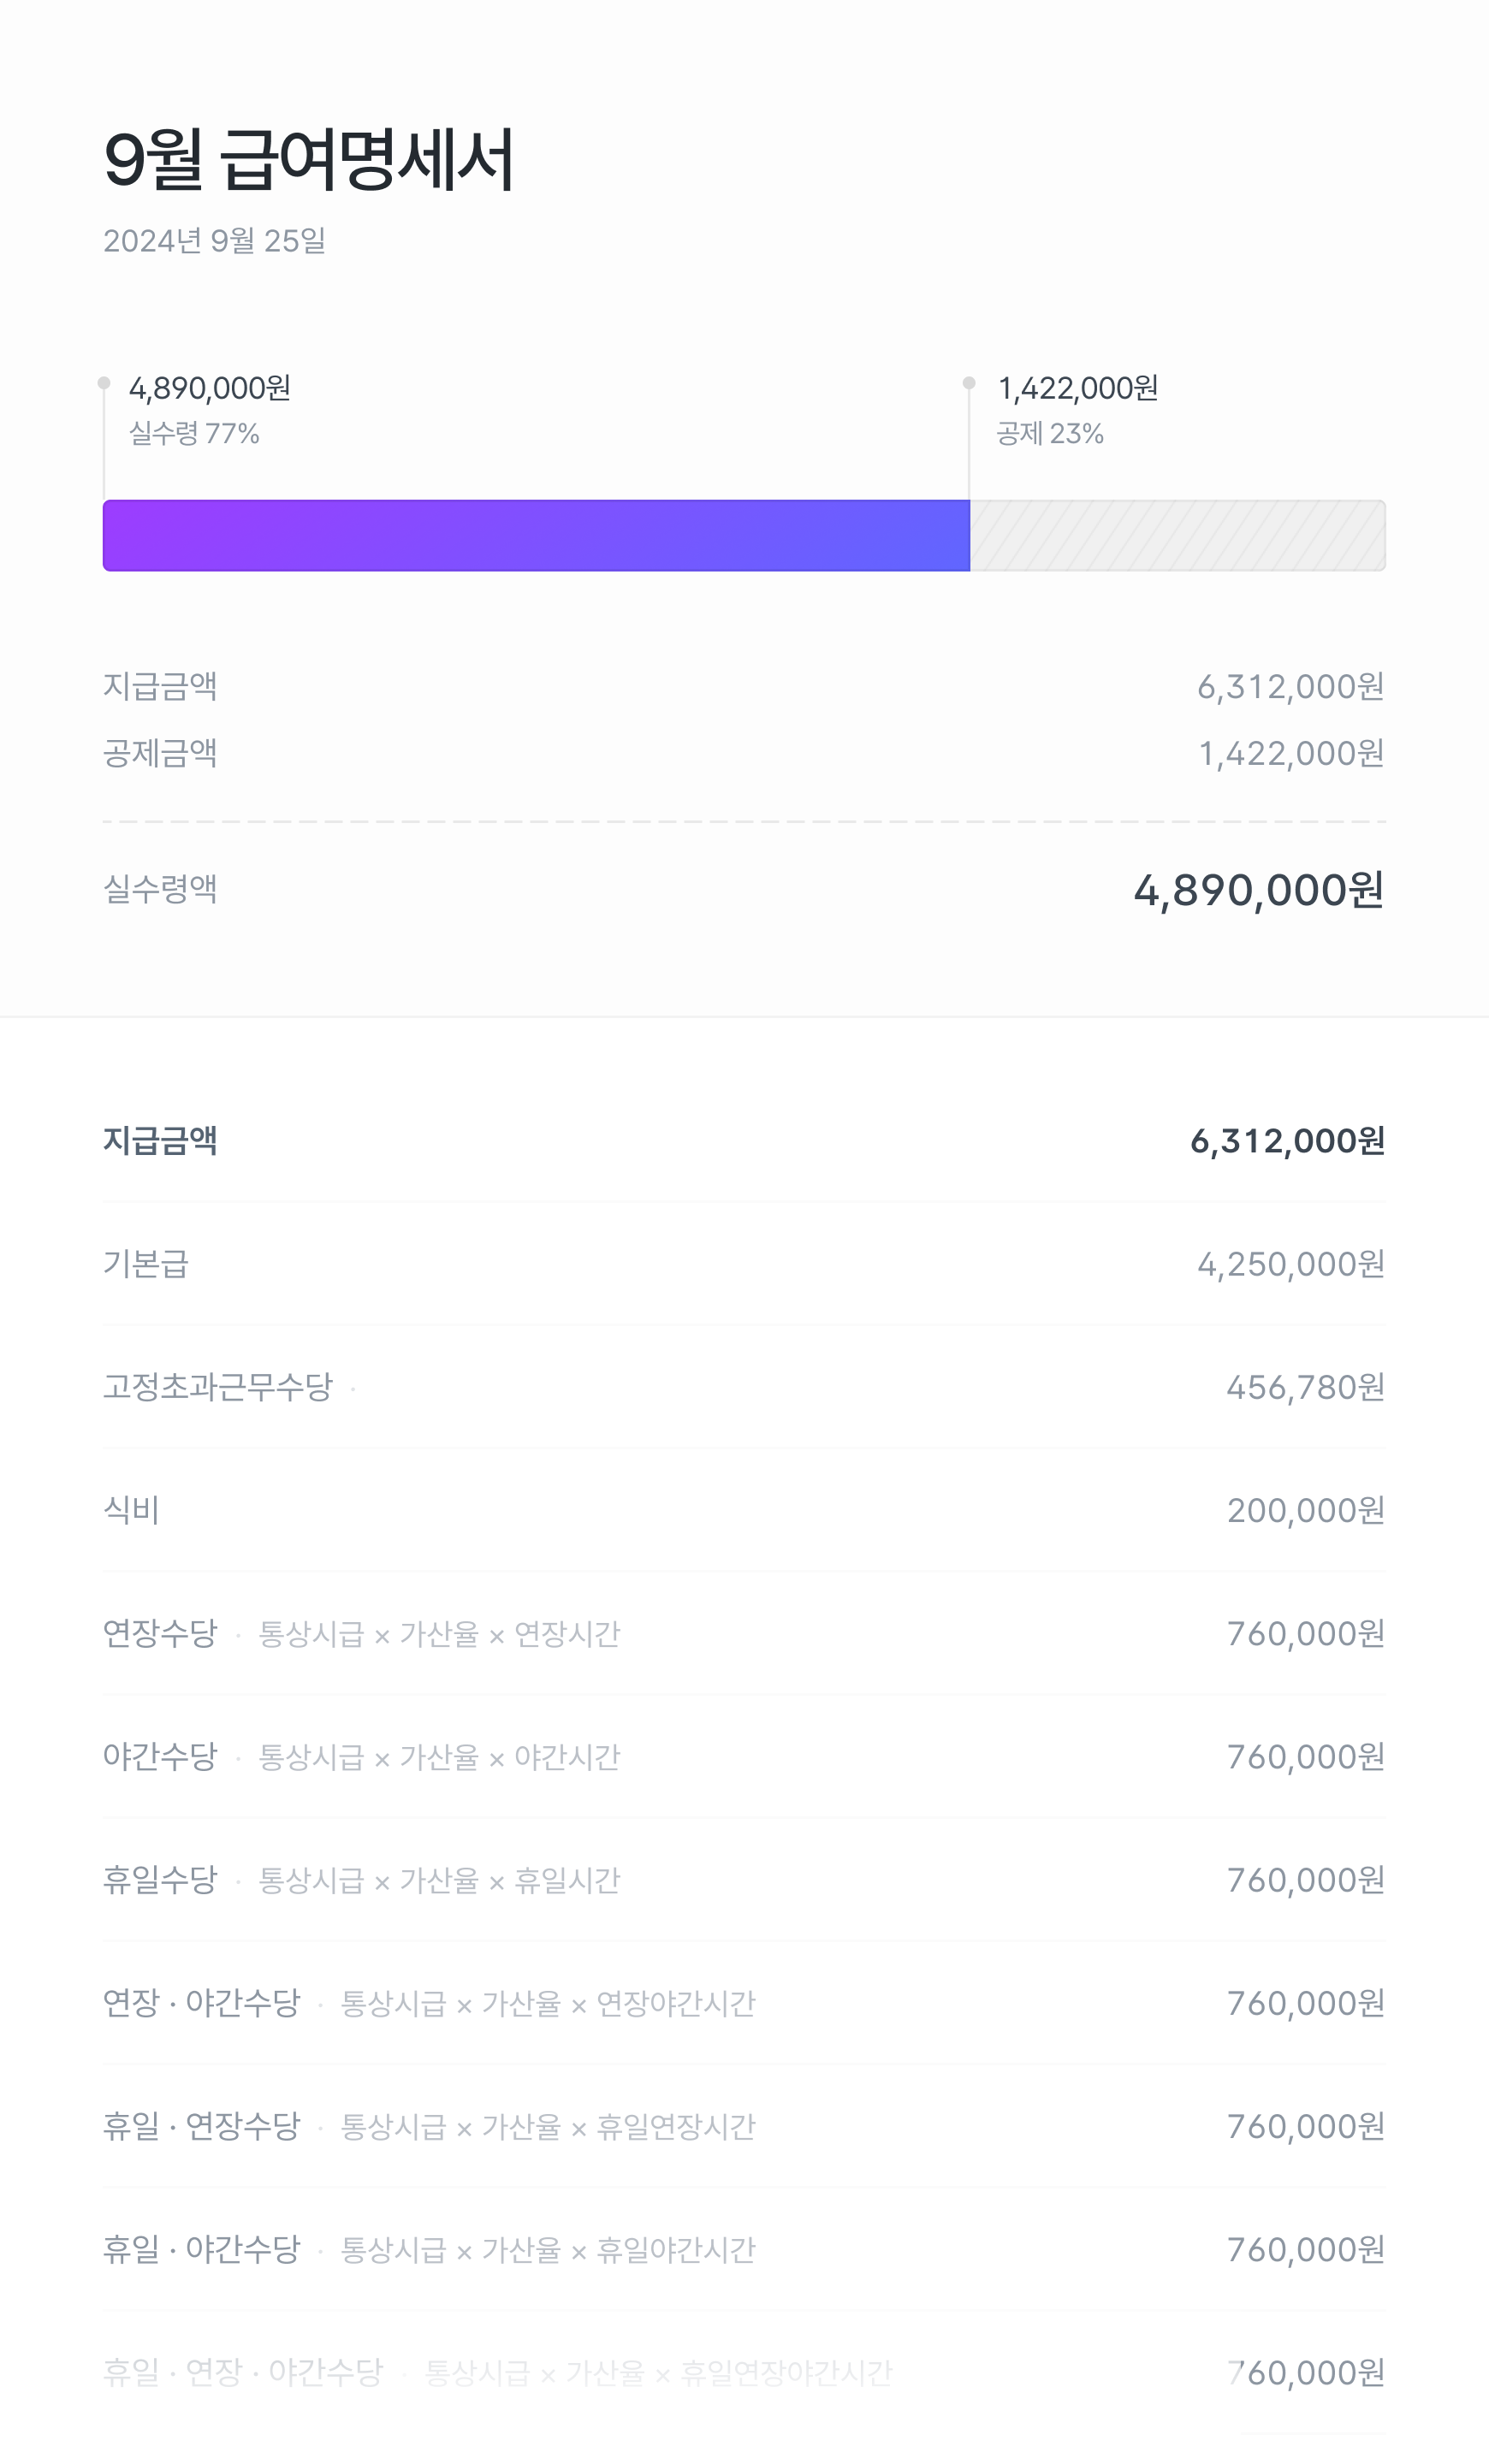The image size is (1489, 2464).
Task: Click the 고정초과근무수당 item label
Action: (x=218, y=1387)
